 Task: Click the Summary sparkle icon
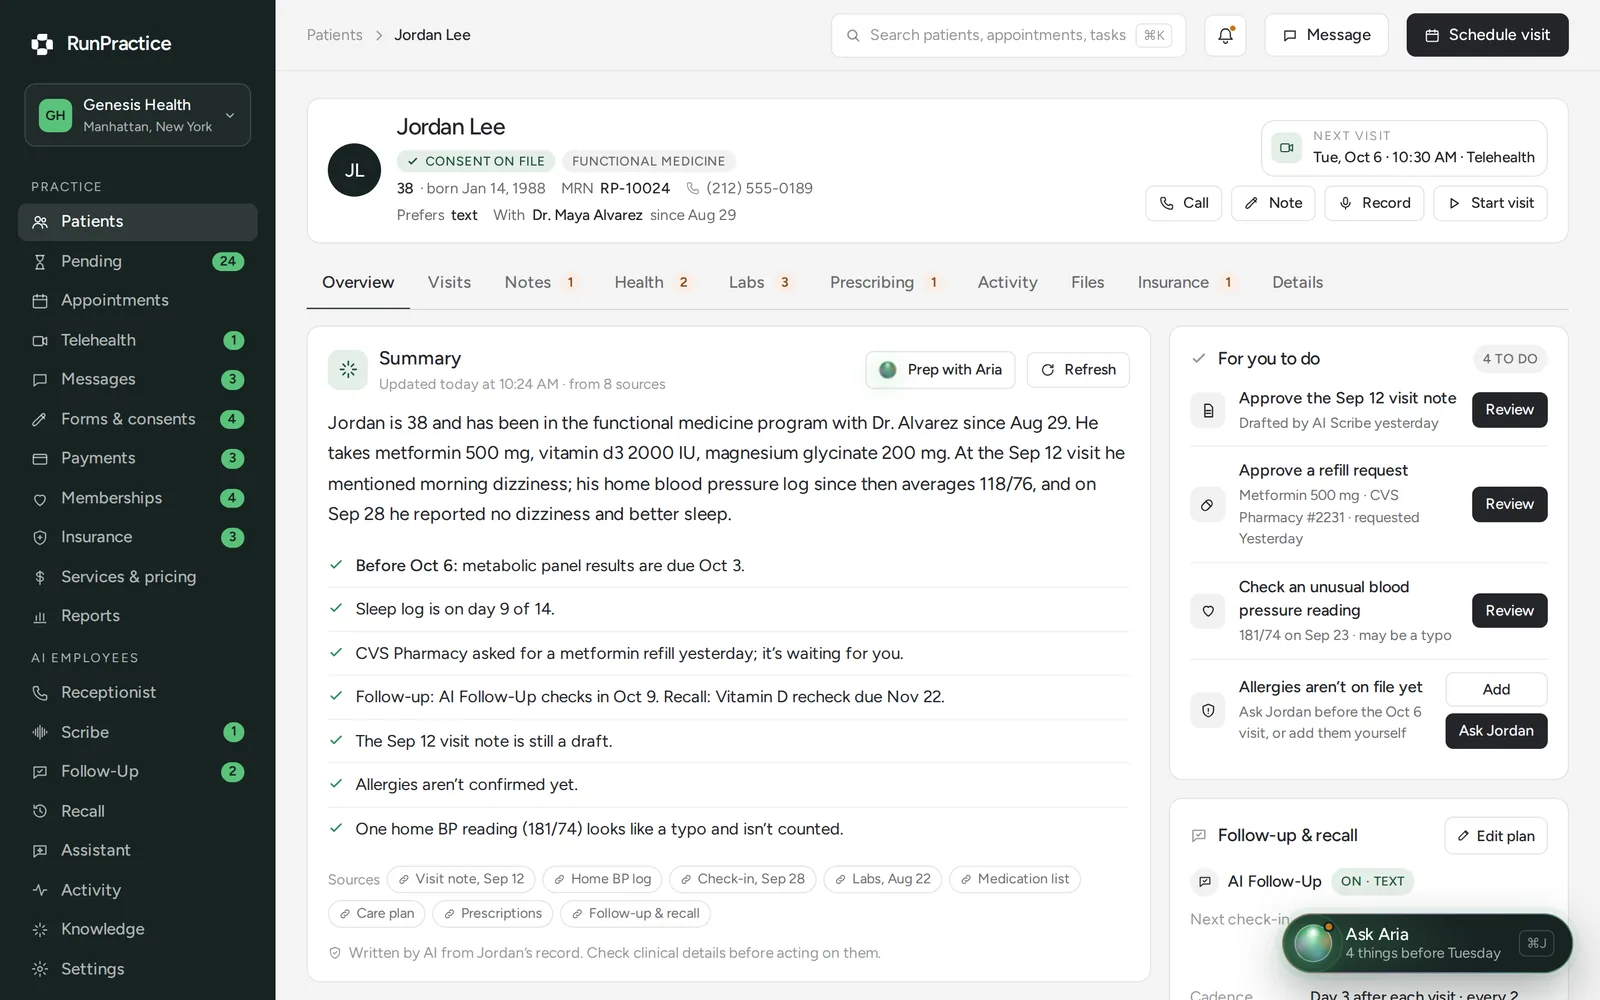coord(347,370)
